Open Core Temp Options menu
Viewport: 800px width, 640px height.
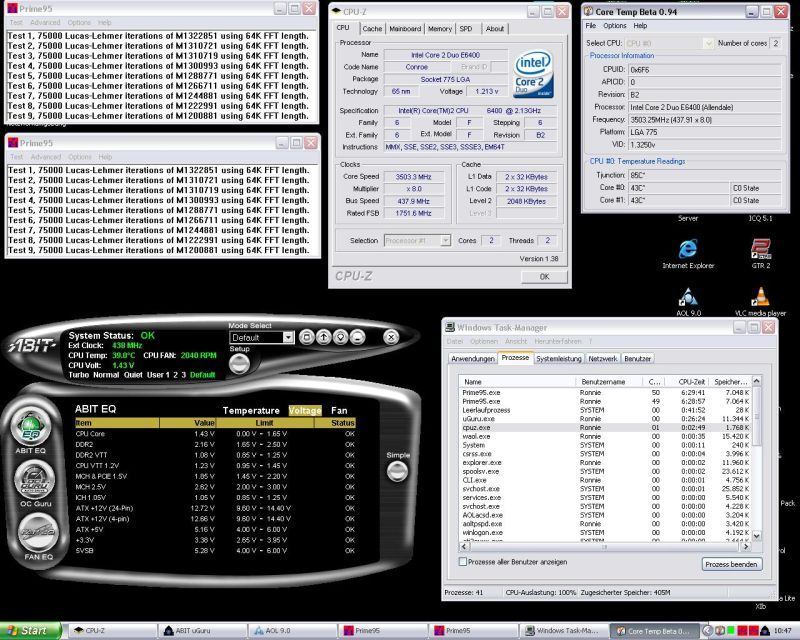(x=614, y=26)
